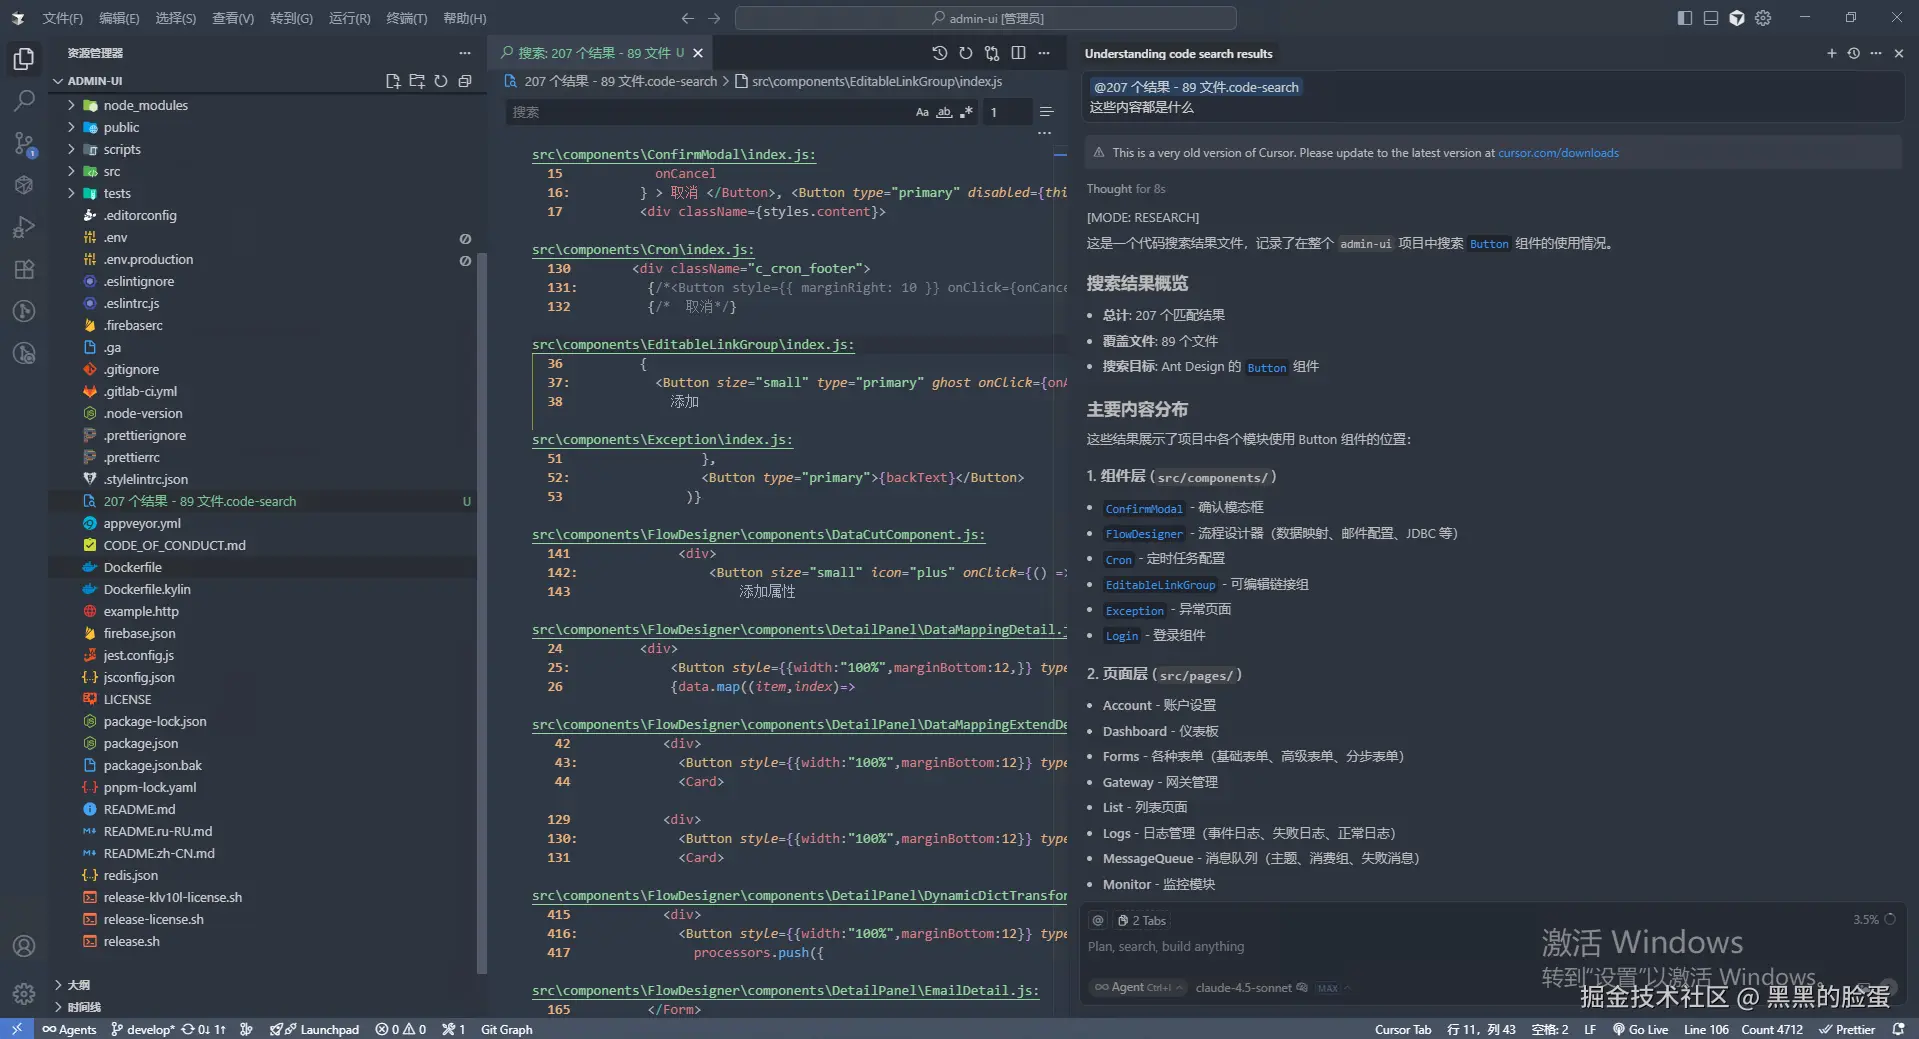Toggle AI pane visibility

(x=1737, y=18)
